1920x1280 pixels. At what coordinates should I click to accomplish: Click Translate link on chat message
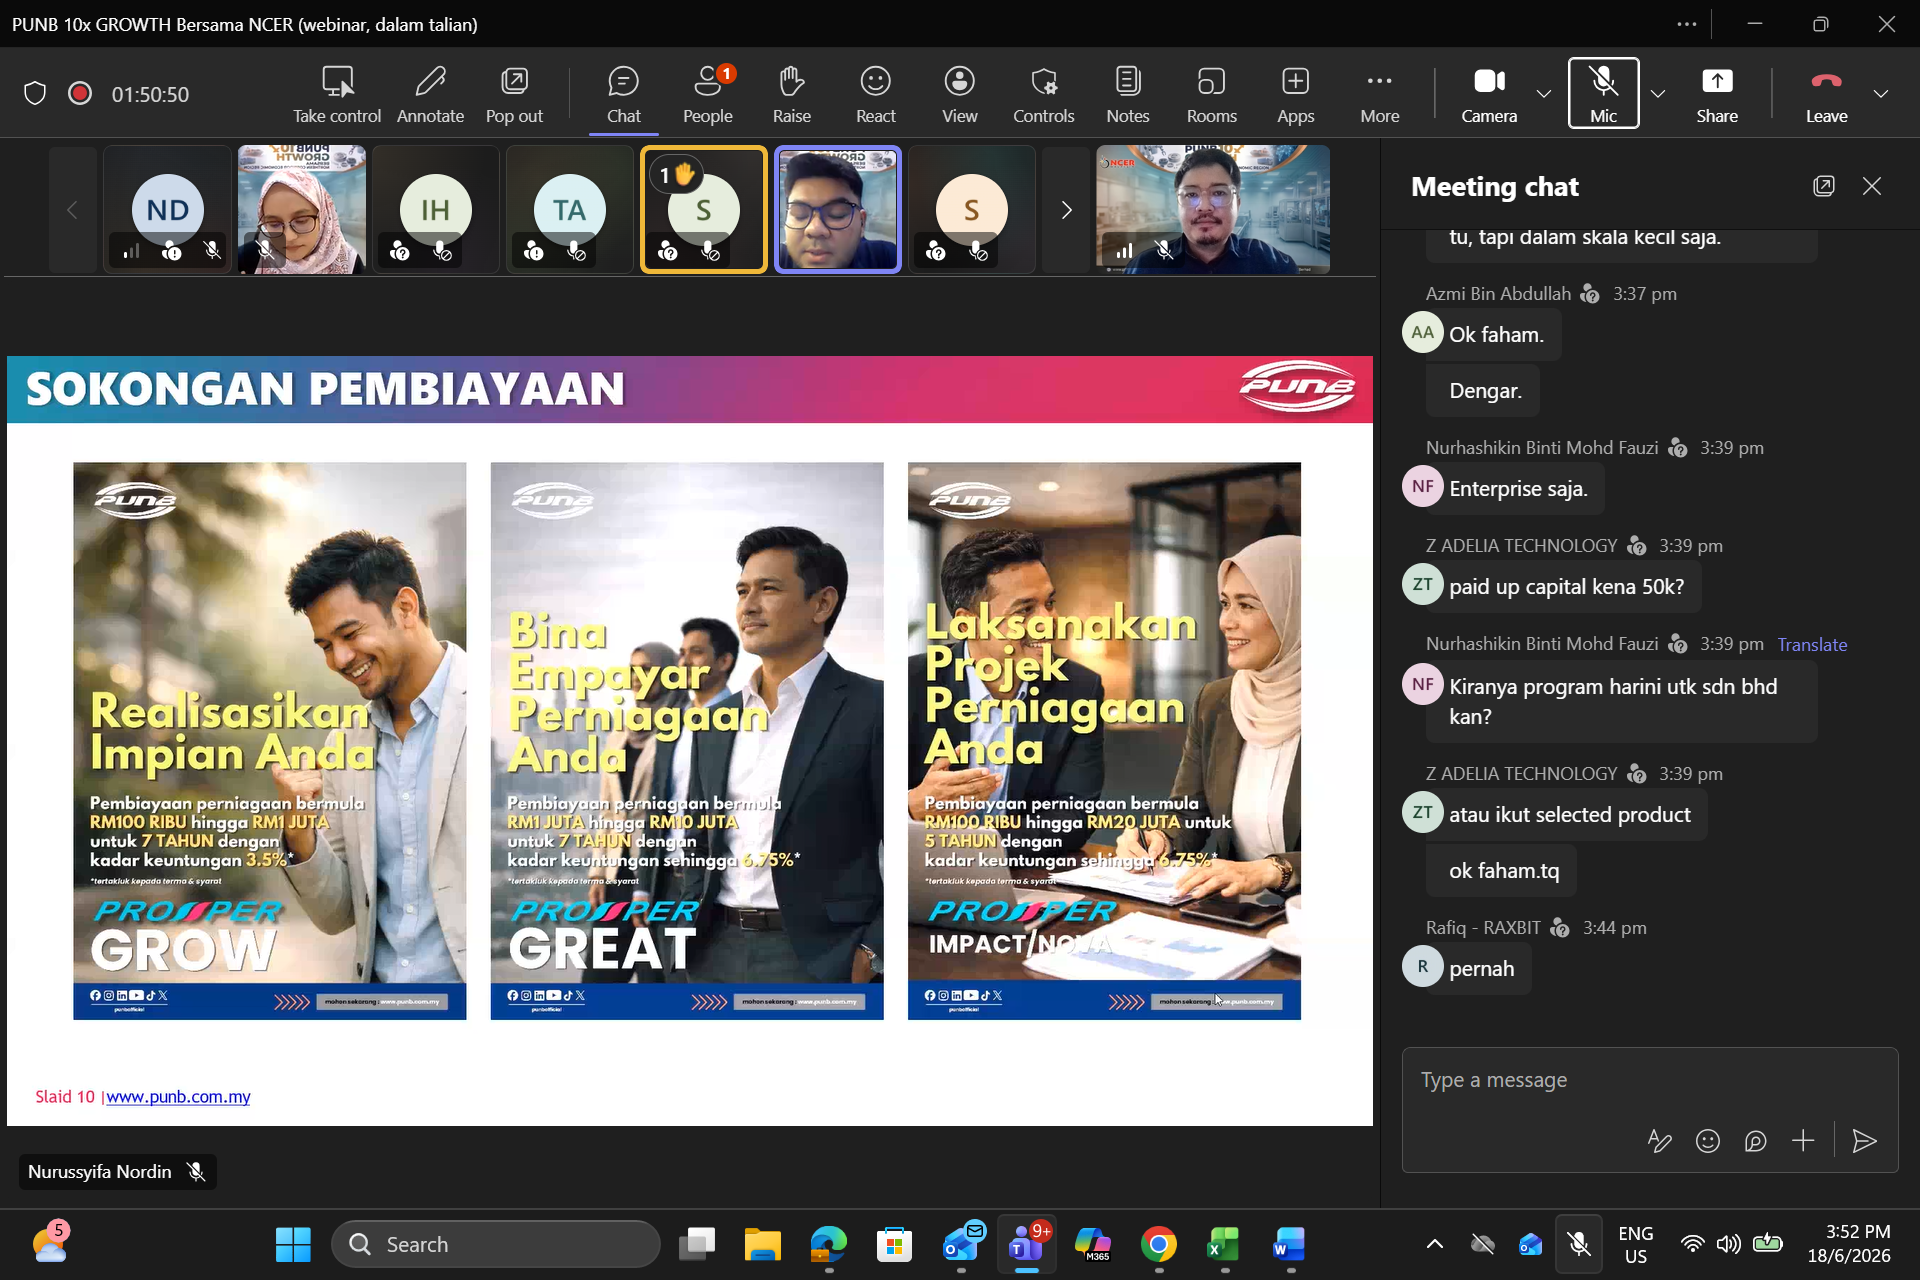click(x=1812, y=645)
